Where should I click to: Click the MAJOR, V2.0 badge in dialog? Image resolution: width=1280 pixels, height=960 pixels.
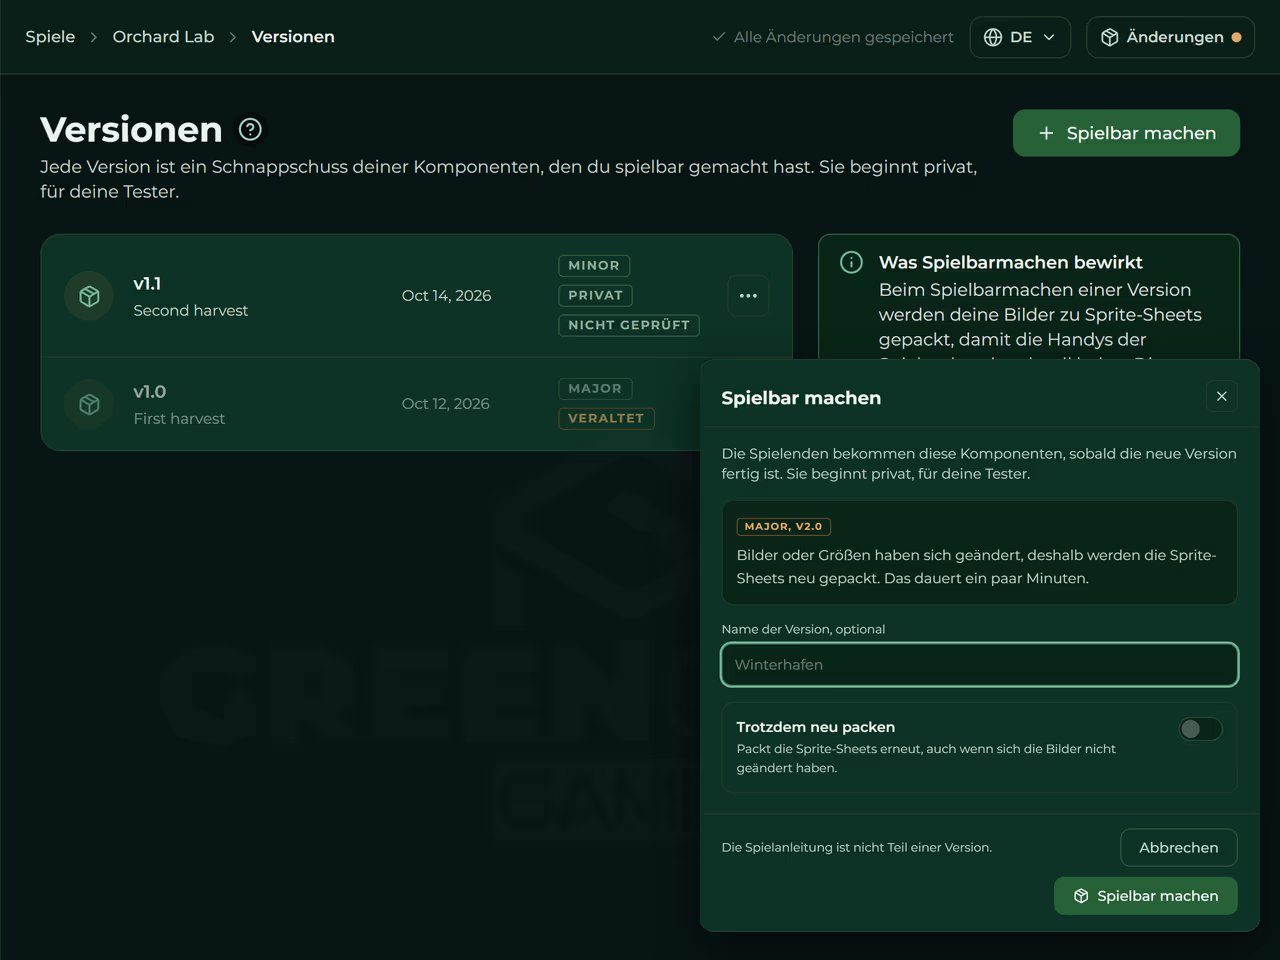pyautogui.click(x=783, y=527)
